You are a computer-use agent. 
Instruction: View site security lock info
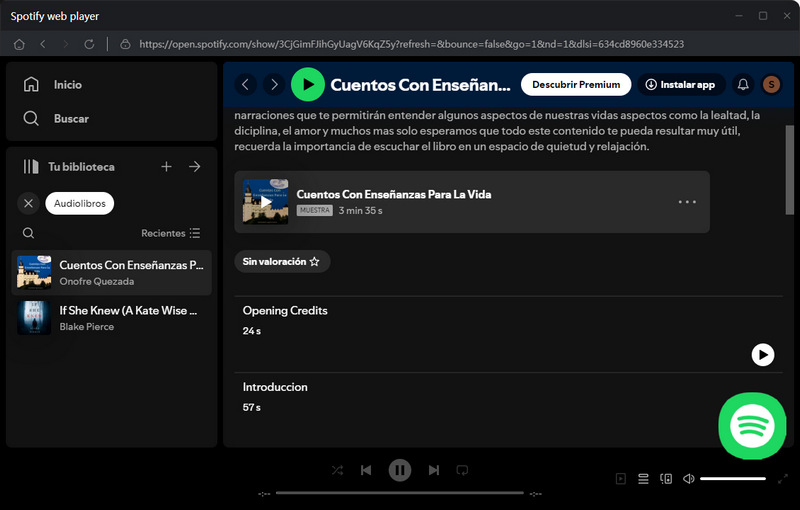125,44
